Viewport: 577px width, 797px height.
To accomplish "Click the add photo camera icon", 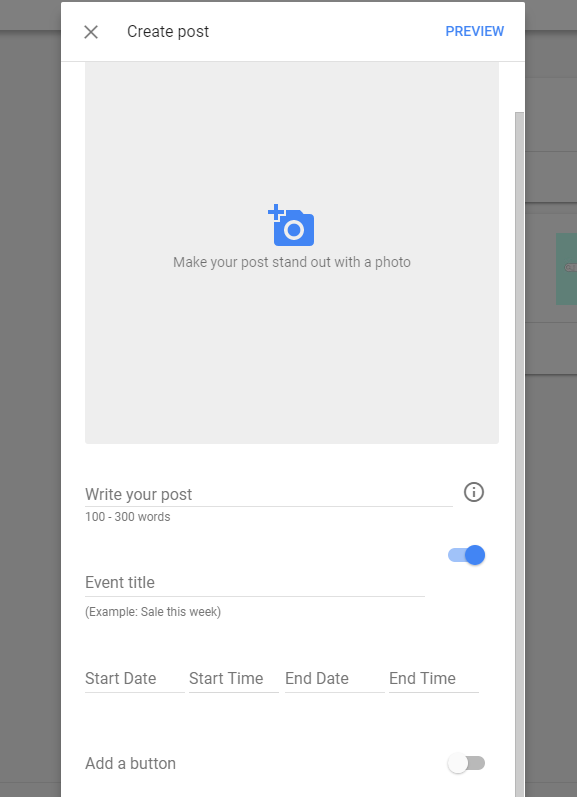I will click(291, 225).
